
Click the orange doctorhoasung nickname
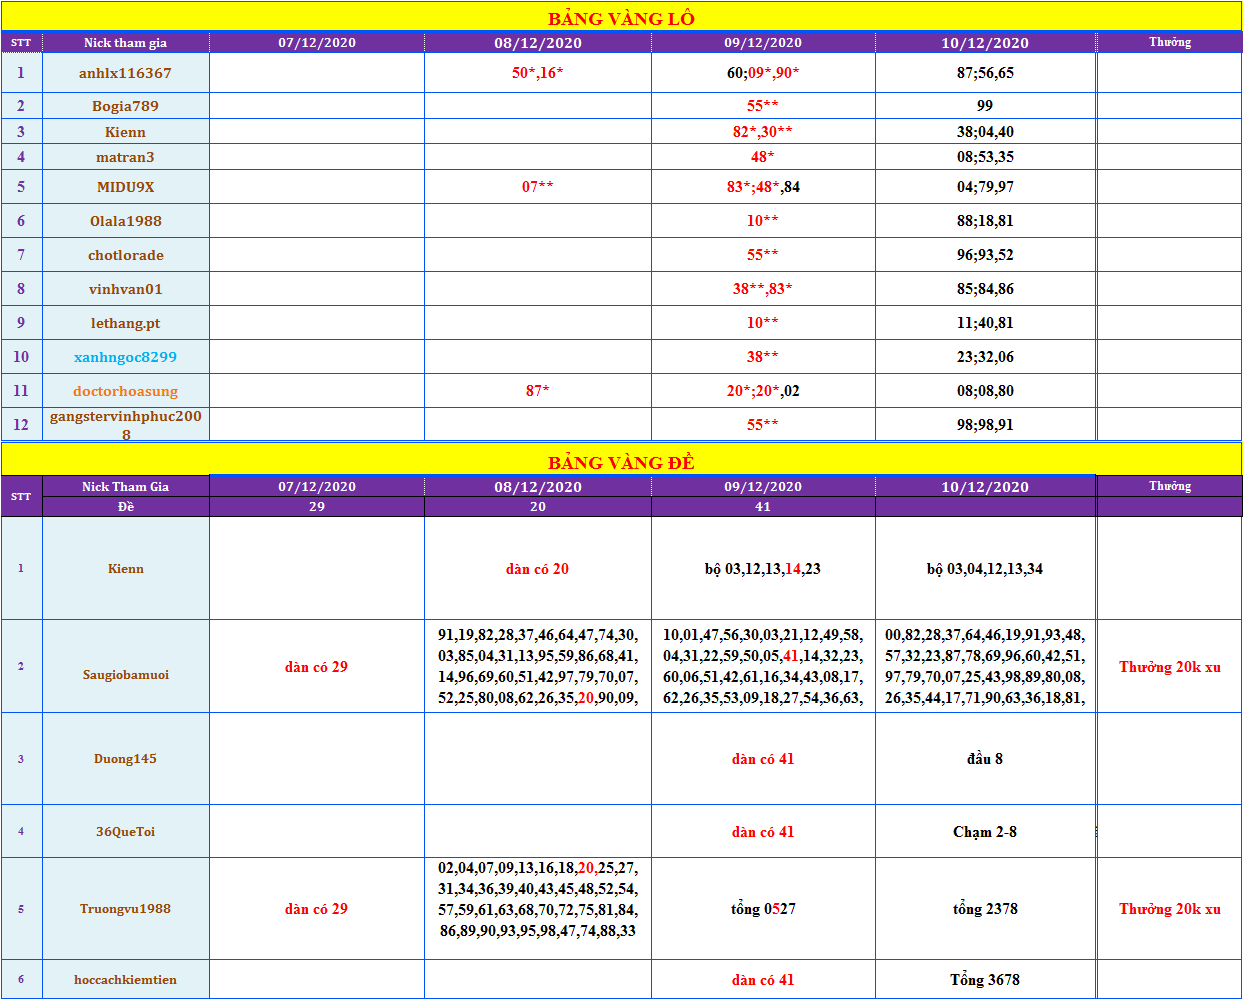tap(126, 391)
